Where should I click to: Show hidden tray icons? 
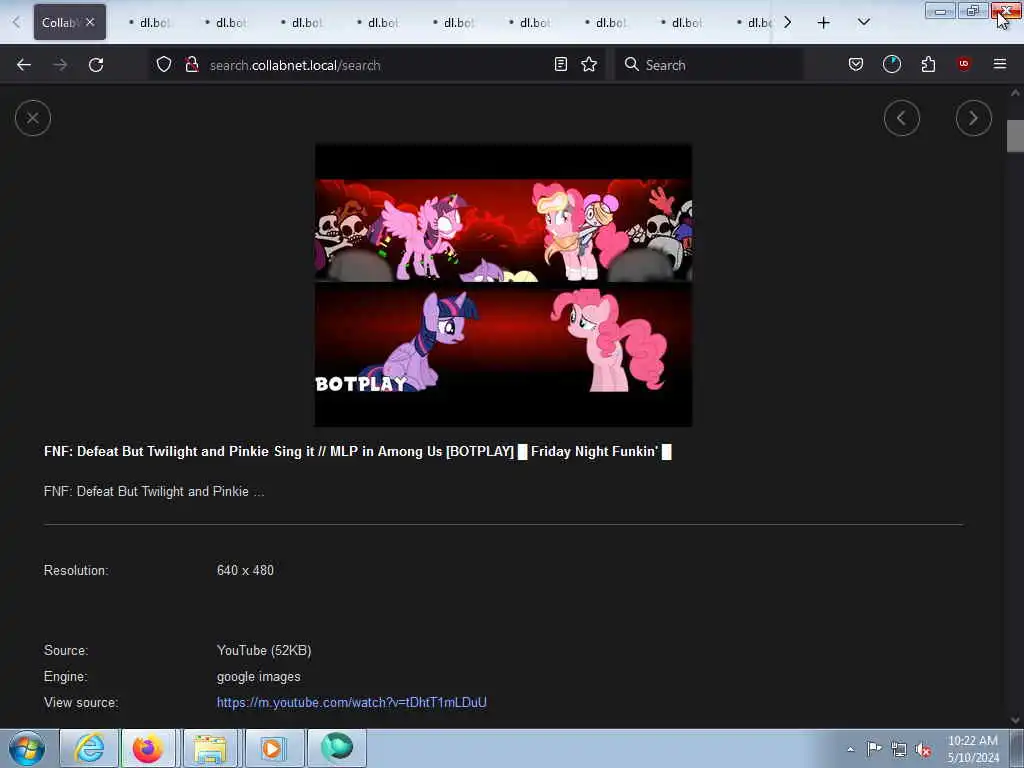click(850, 749)
